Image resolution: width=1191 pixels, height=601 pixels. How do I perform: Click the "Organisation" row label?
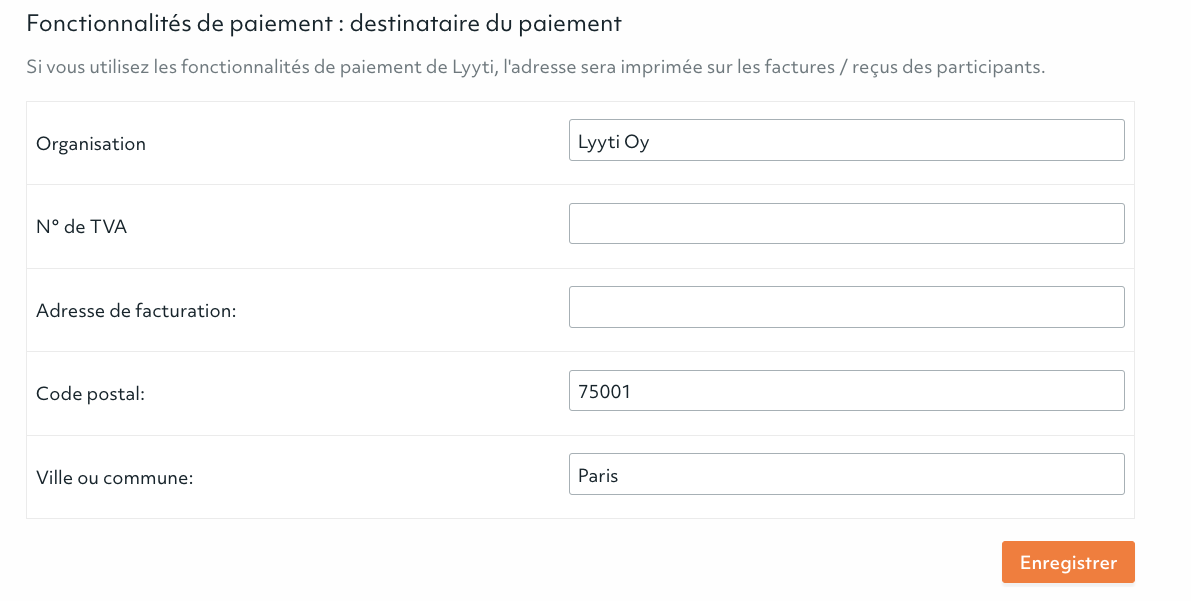point(90,144)
